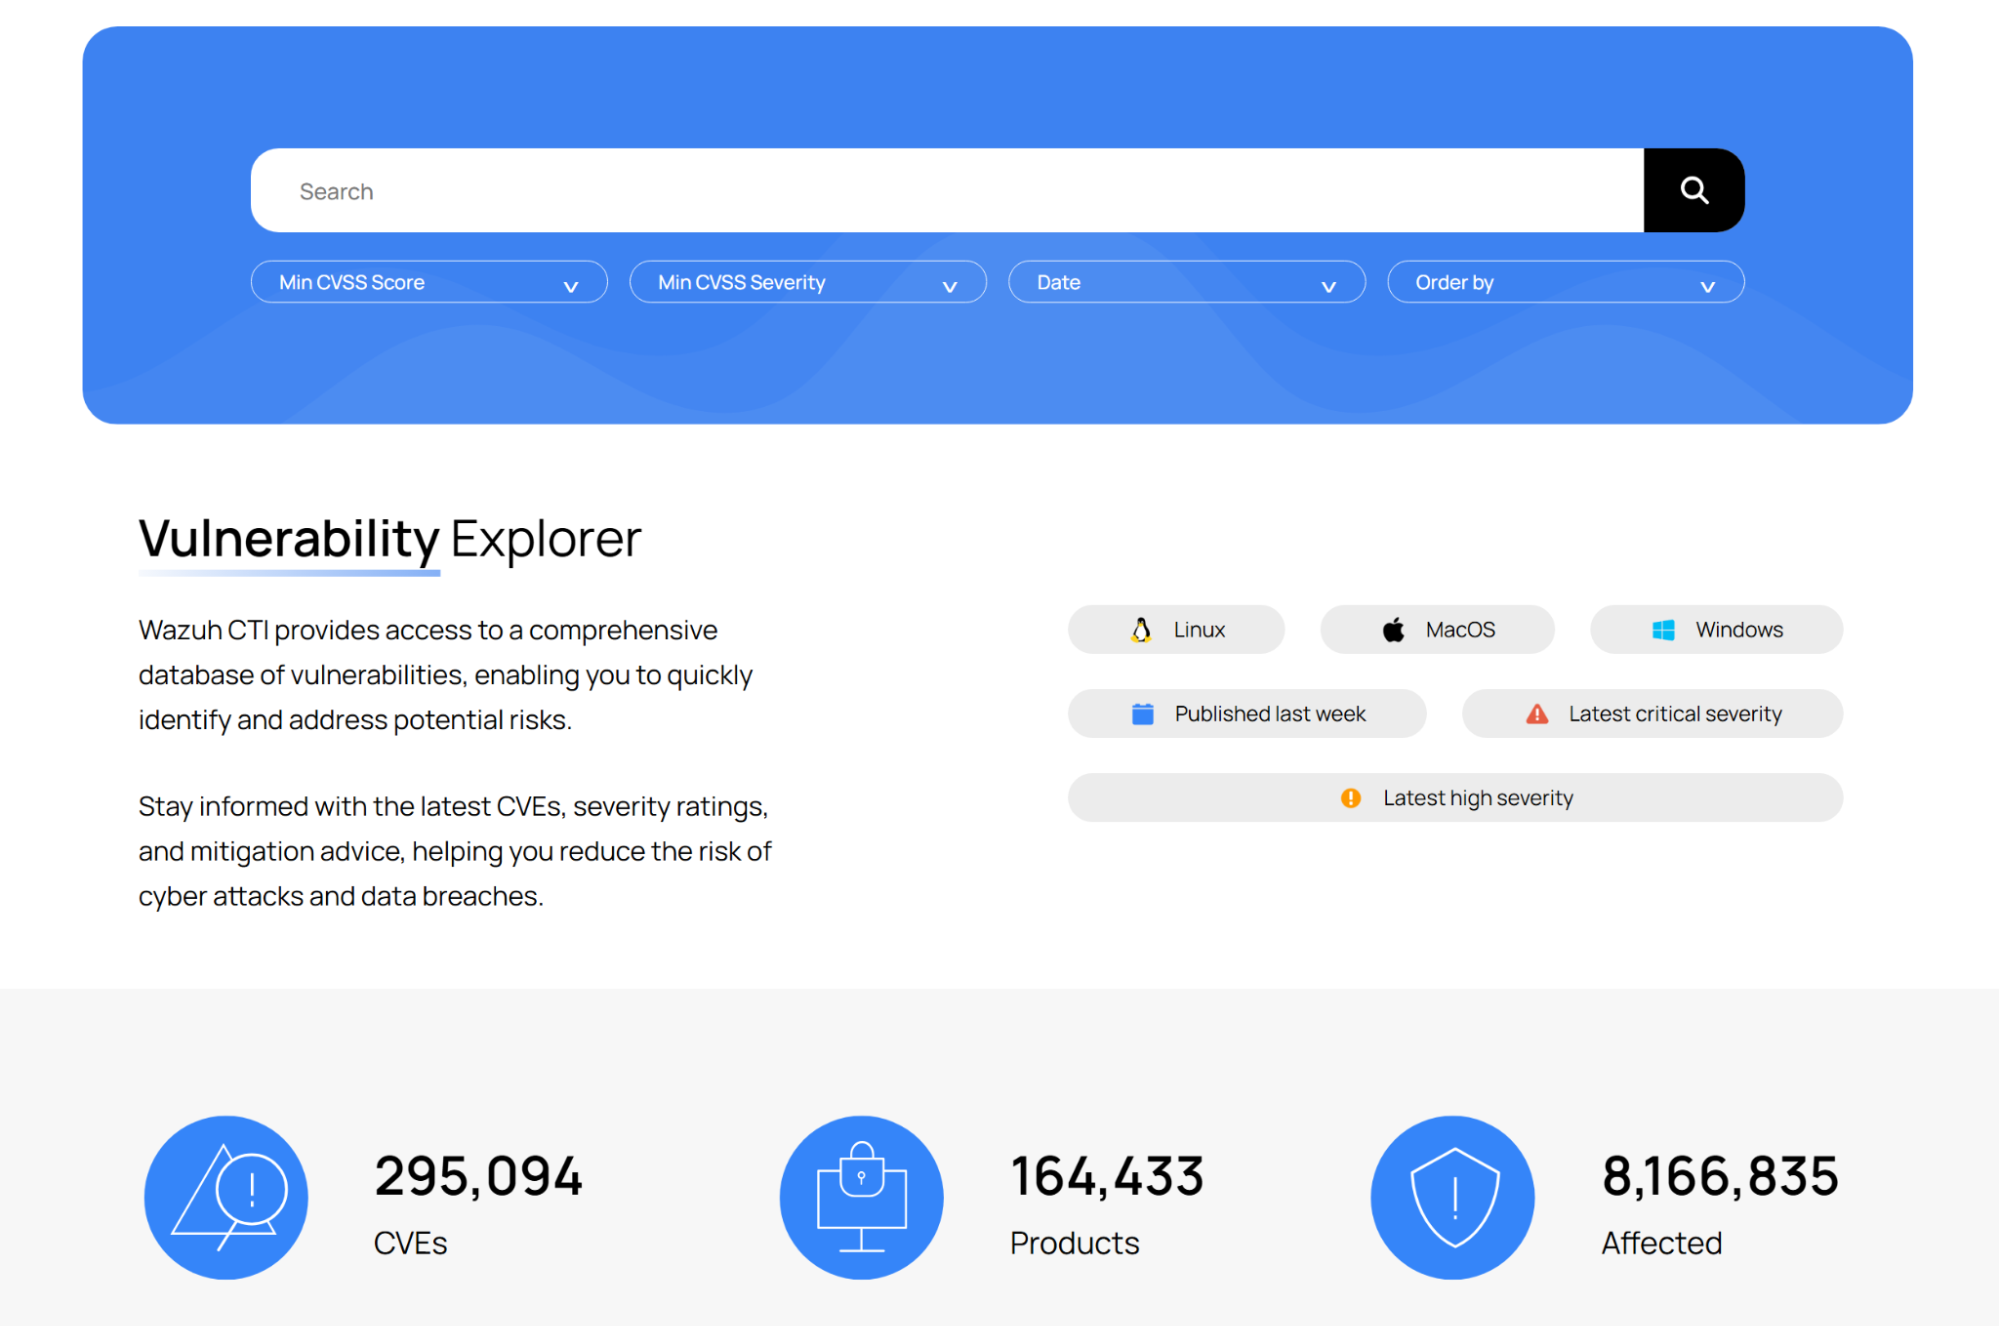Click the Linux penguin icon
Image resolution: width=1999 pixels, height=1326 pixels.
[x=1141, y=630]
